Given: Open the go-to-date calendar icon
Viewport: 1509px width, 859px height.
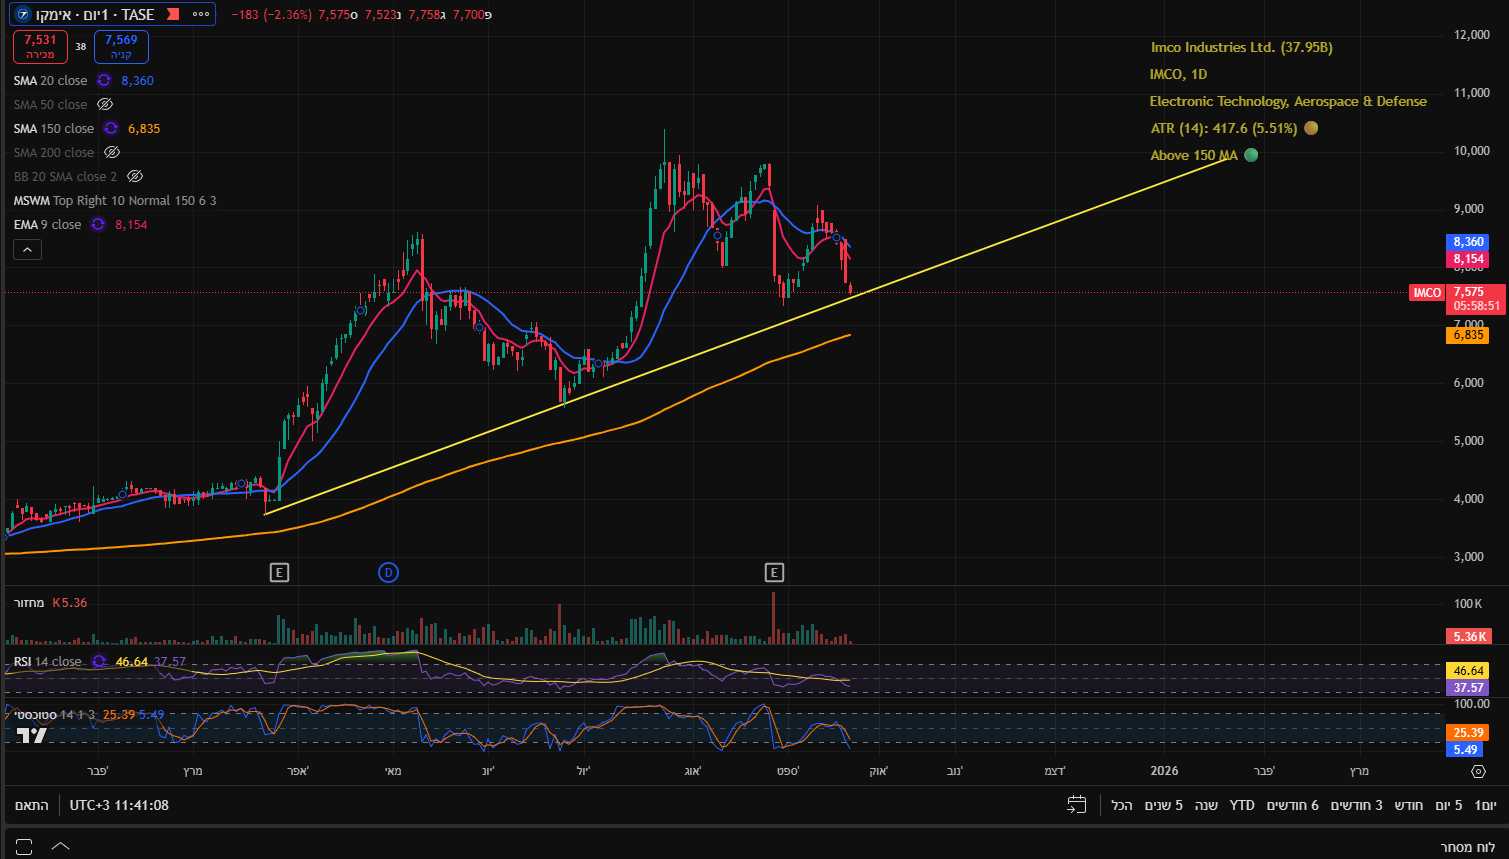Looking at the screenshot, I should pyautogui.click(x=1077, y=805).
